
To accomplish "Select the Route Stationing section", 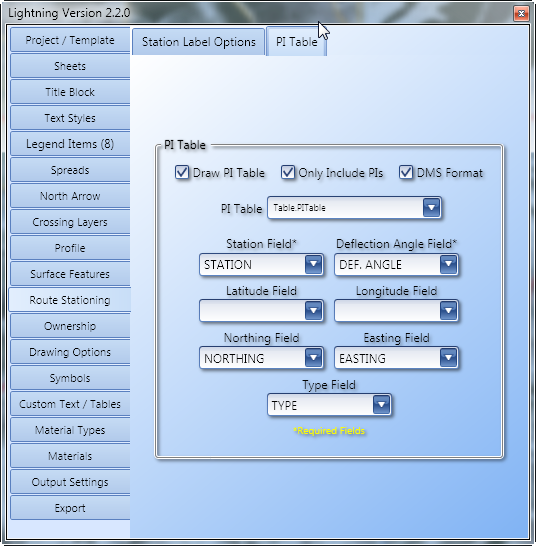I will 70,300.
